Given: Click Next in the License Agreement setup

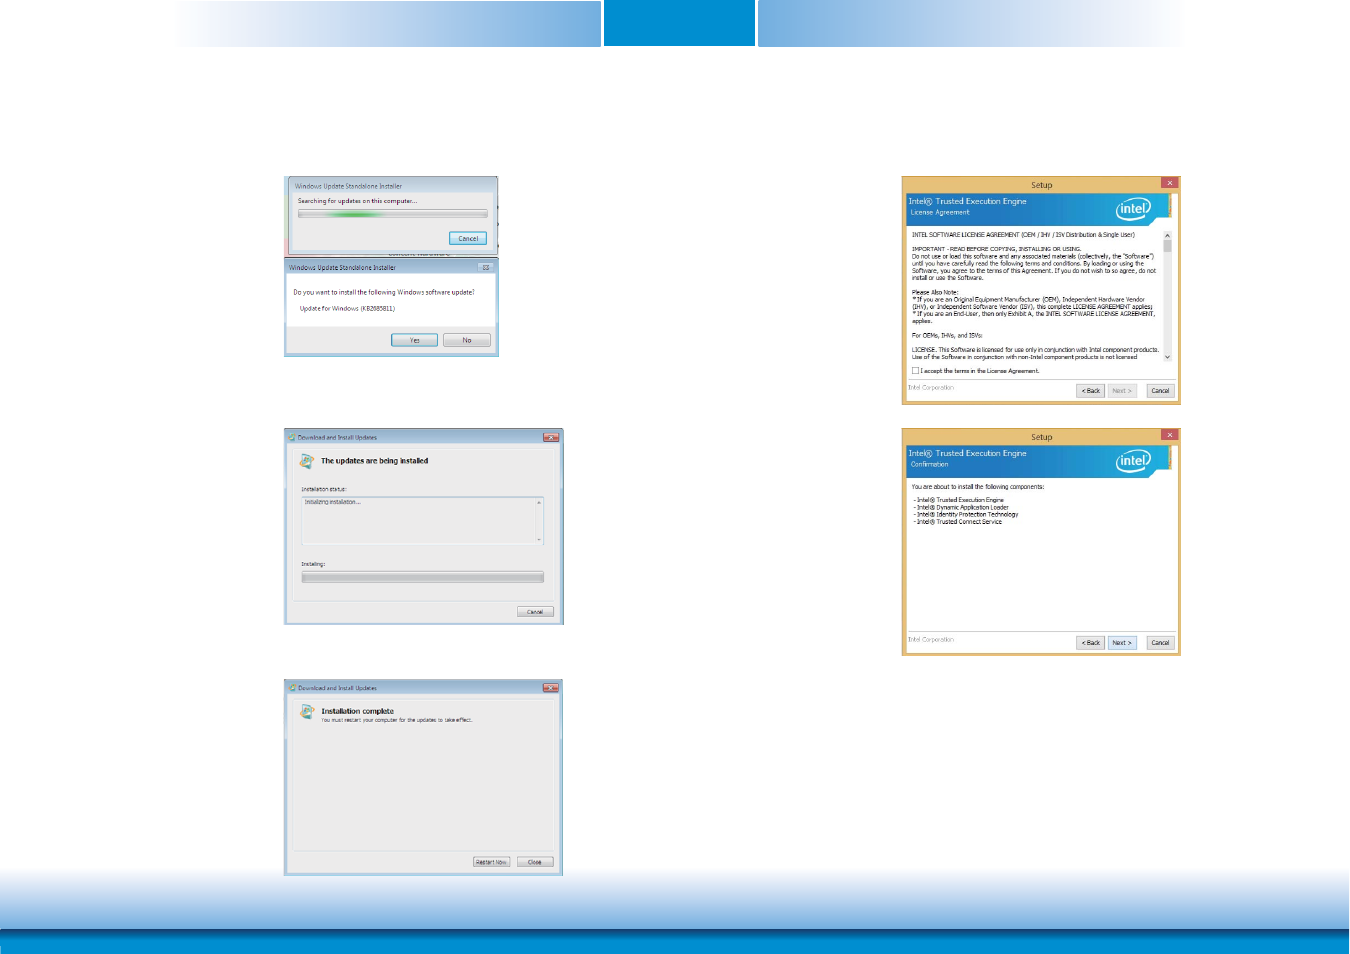Looking at the screenshot, I should [x=1122, y=391].
